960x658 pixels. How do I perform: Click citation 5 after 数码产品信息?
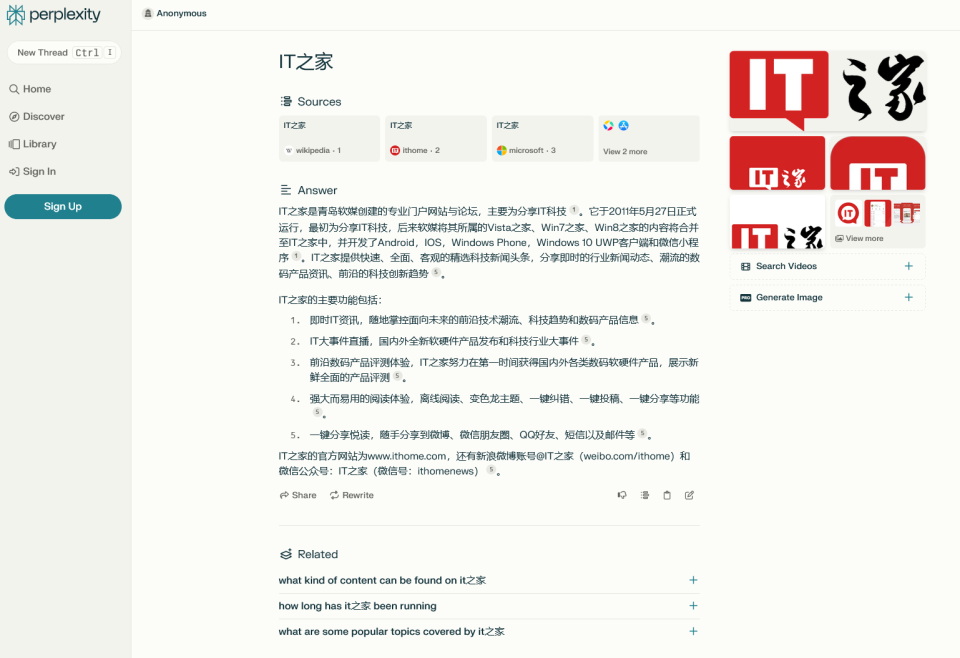click(646, 318)
